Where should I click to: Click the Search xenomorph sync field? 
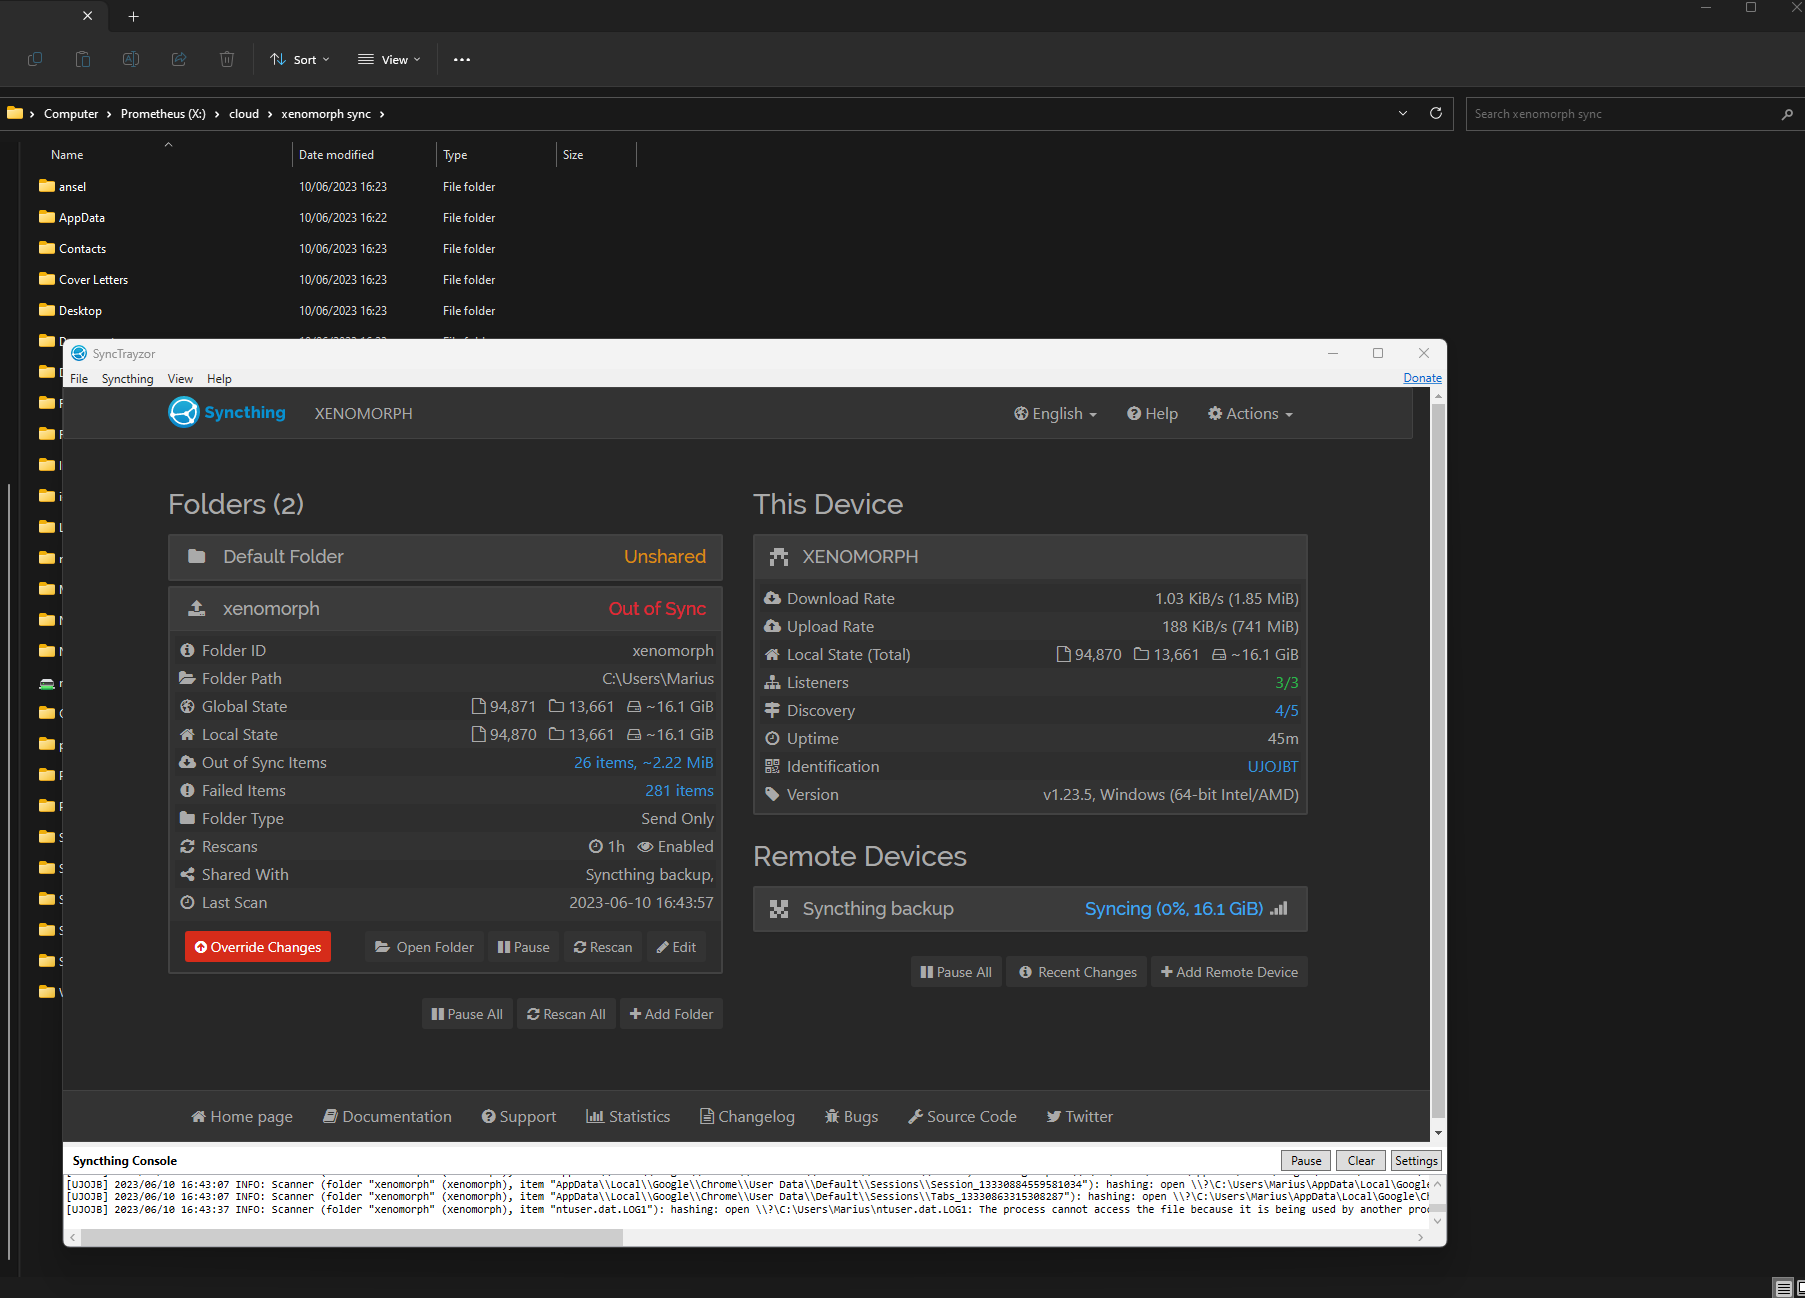(1620, 114)
